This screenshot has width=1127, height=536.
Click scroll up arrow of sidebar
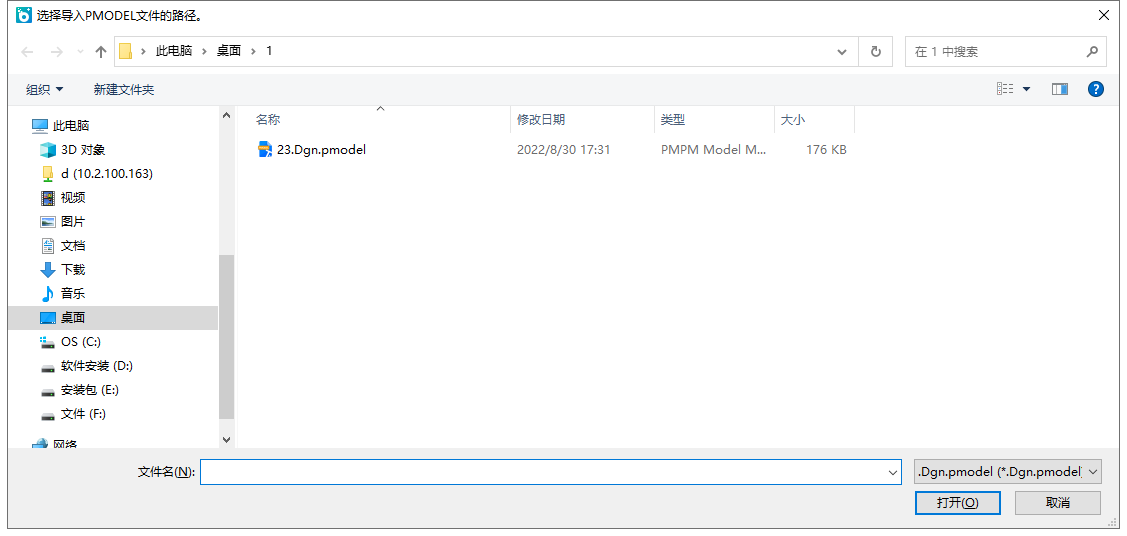[x=226, y=115]
